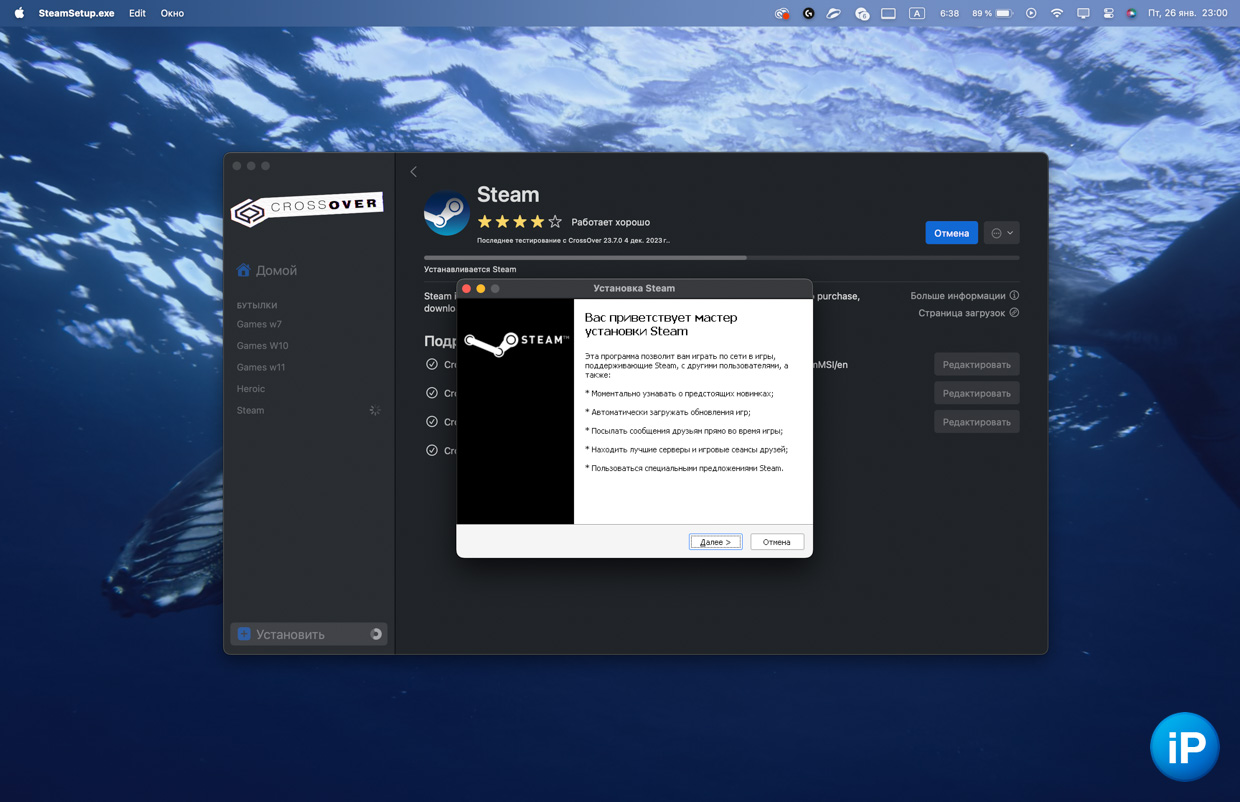Select the Heroic bottle

coord(250,388)
